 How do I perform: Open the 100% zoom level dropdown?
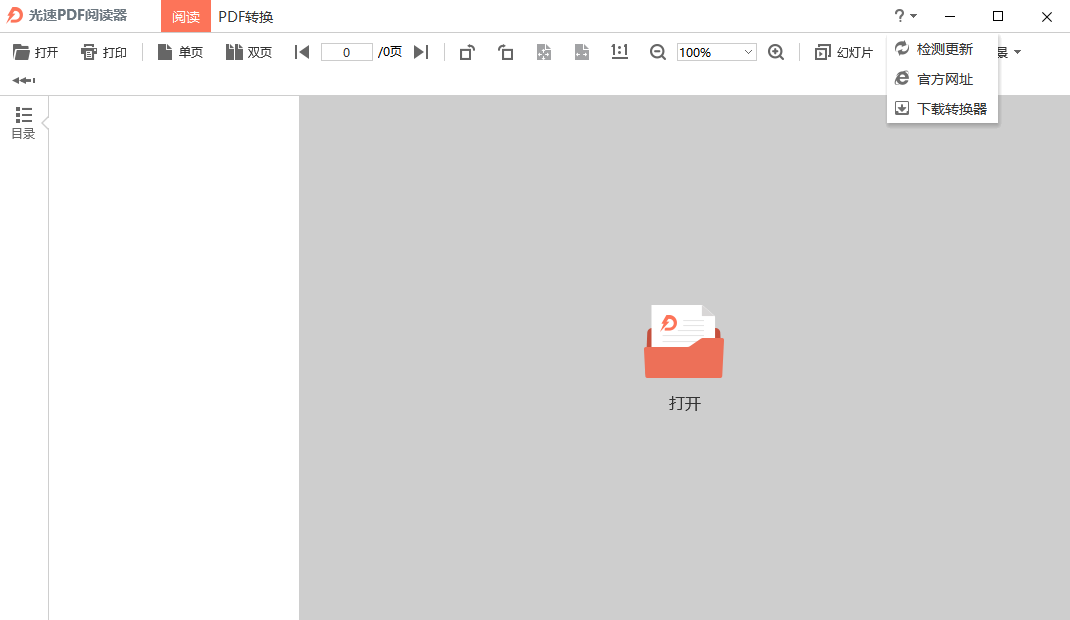tap(717, 52)
